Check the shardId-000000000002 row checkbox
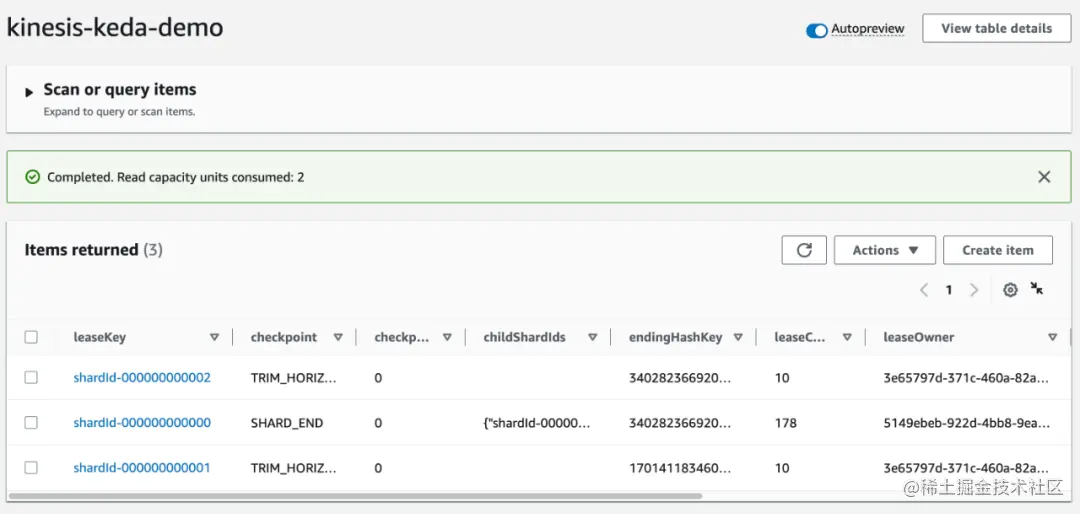 point(31,377)
